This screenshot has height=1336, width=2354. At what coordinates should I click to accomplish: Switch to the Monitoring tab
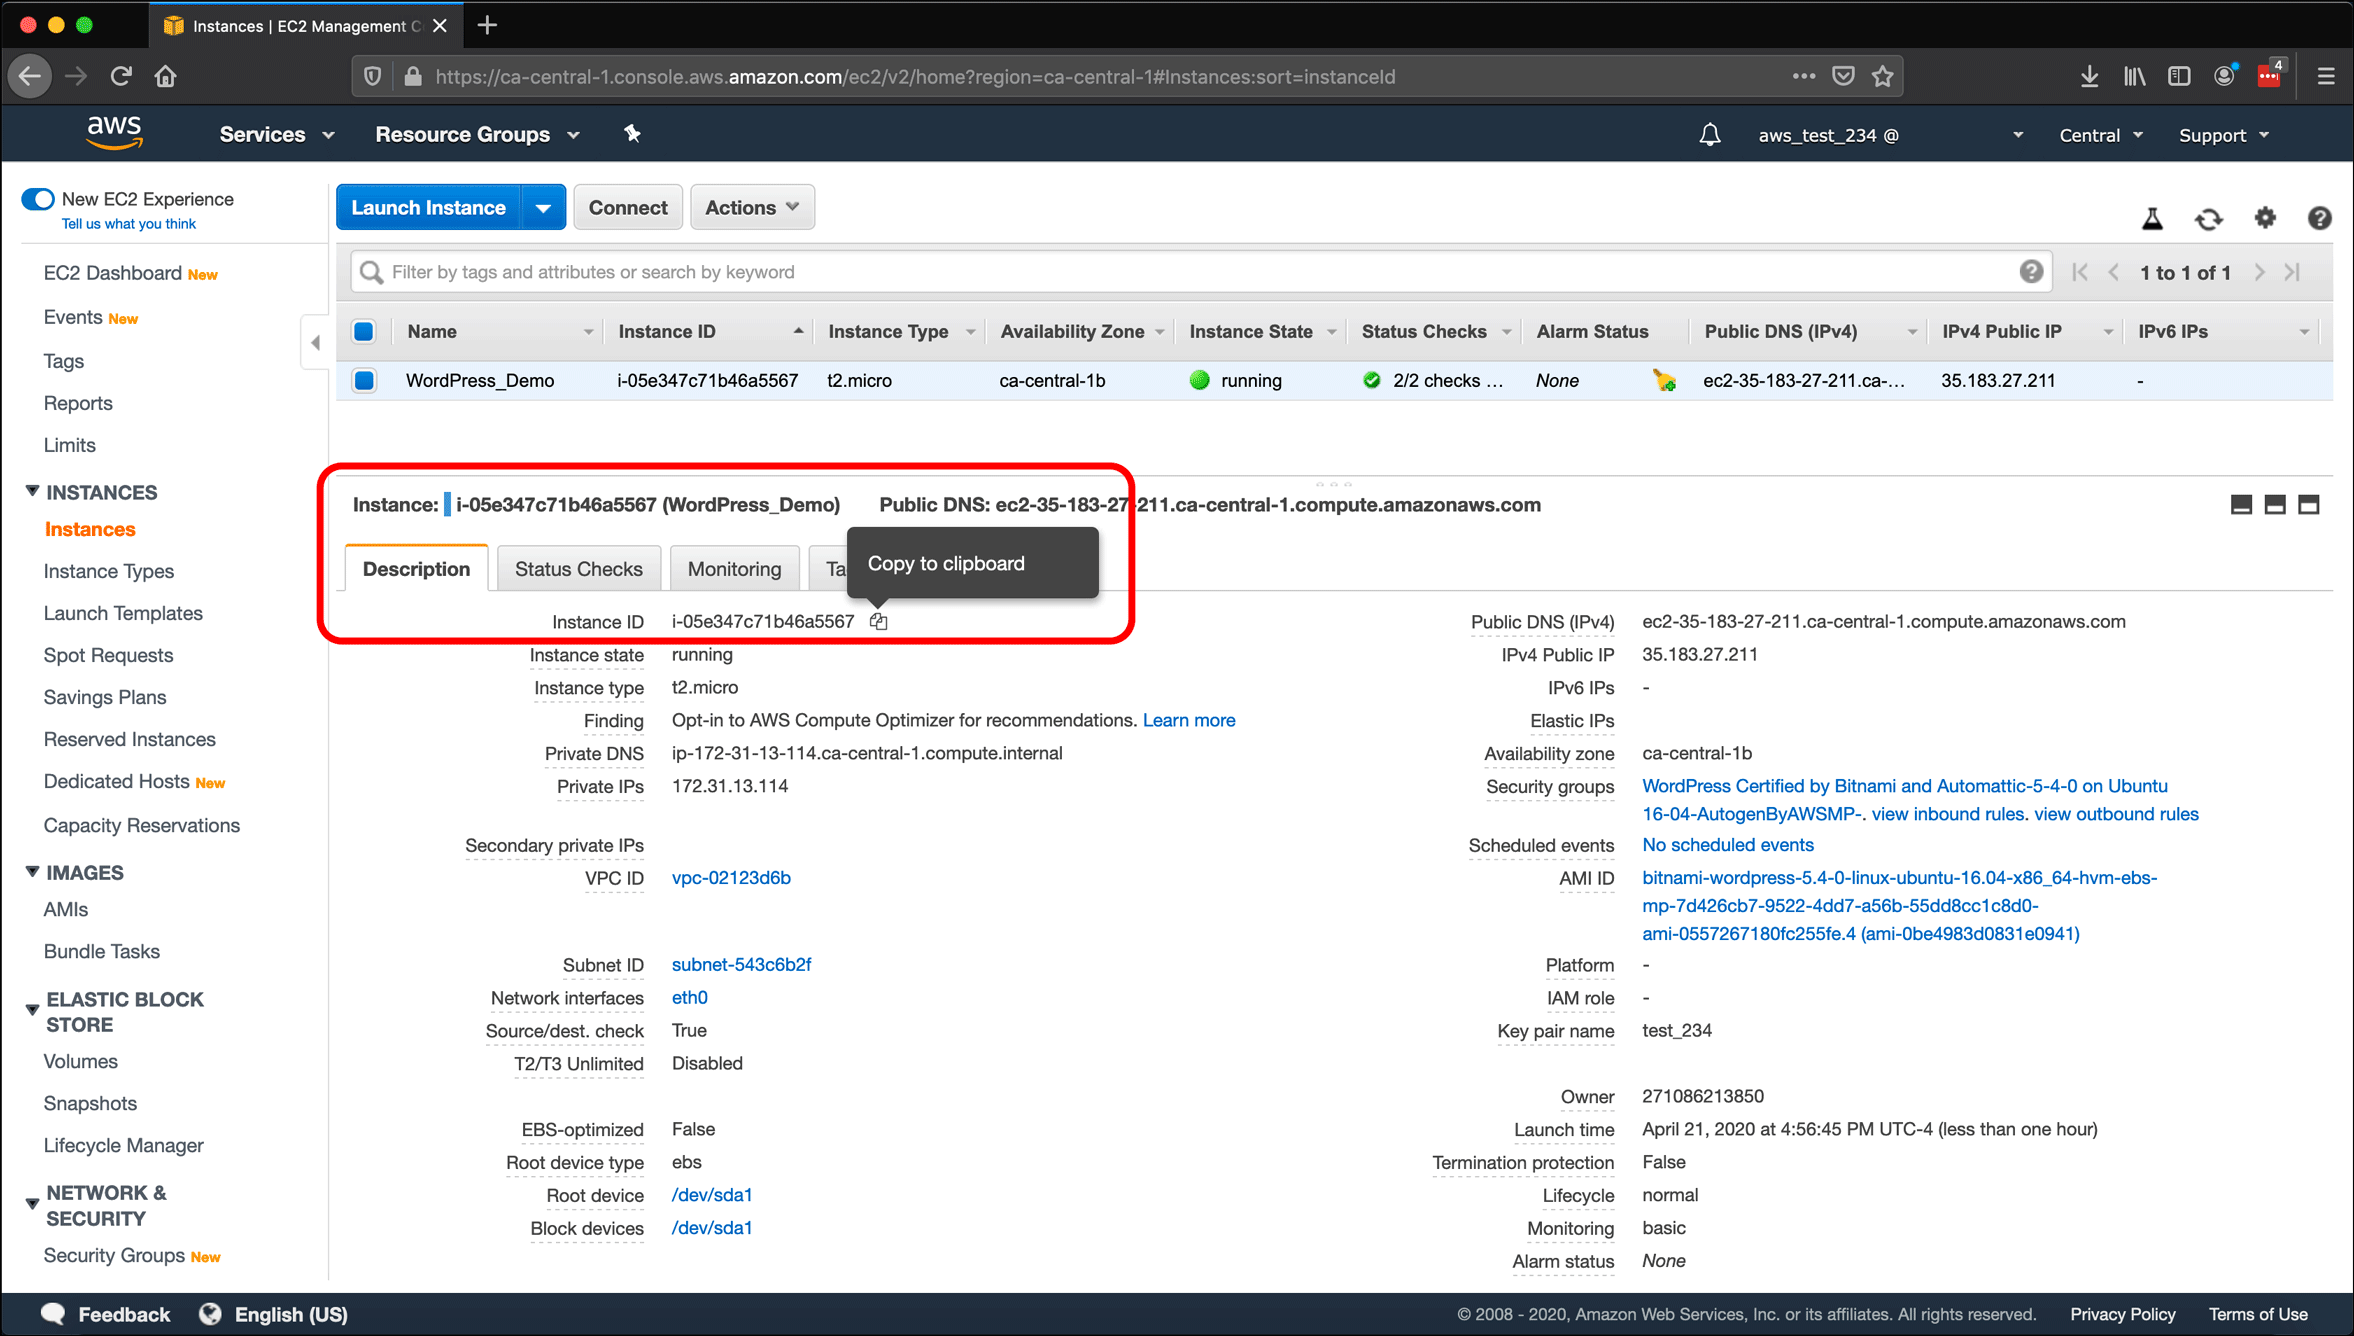(x=734, y=568)
